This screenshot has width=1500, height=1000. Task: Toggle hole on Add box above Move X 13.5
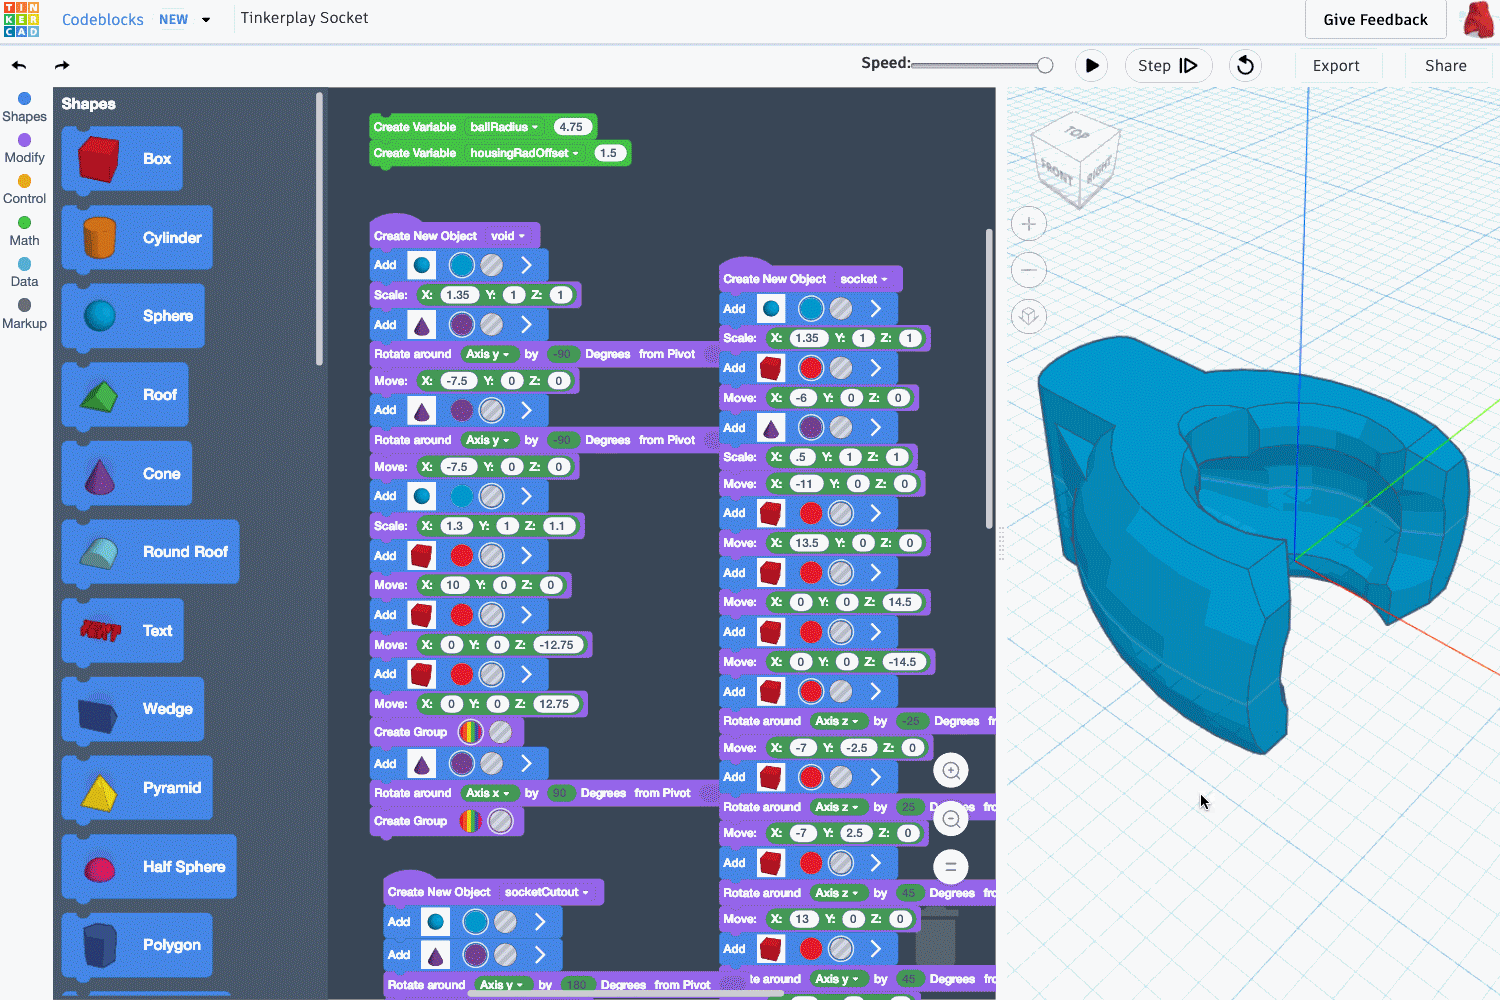[841, 513]
